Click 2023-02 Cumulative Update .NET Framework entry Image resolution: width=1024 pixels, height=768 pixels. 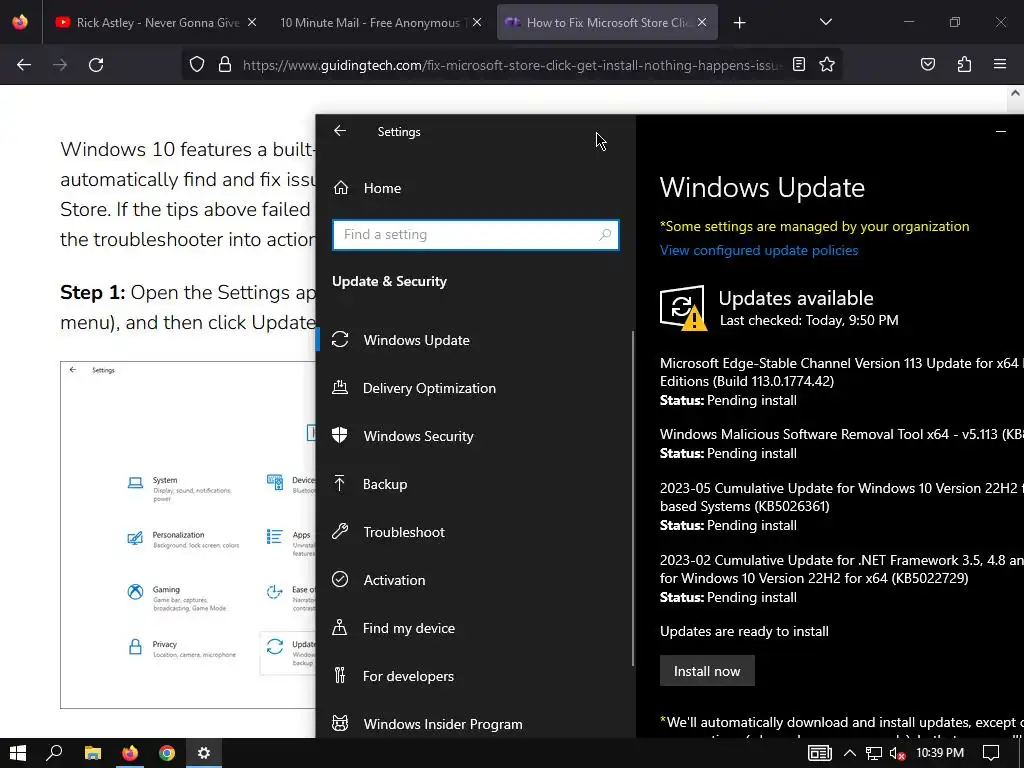point(841,579)
